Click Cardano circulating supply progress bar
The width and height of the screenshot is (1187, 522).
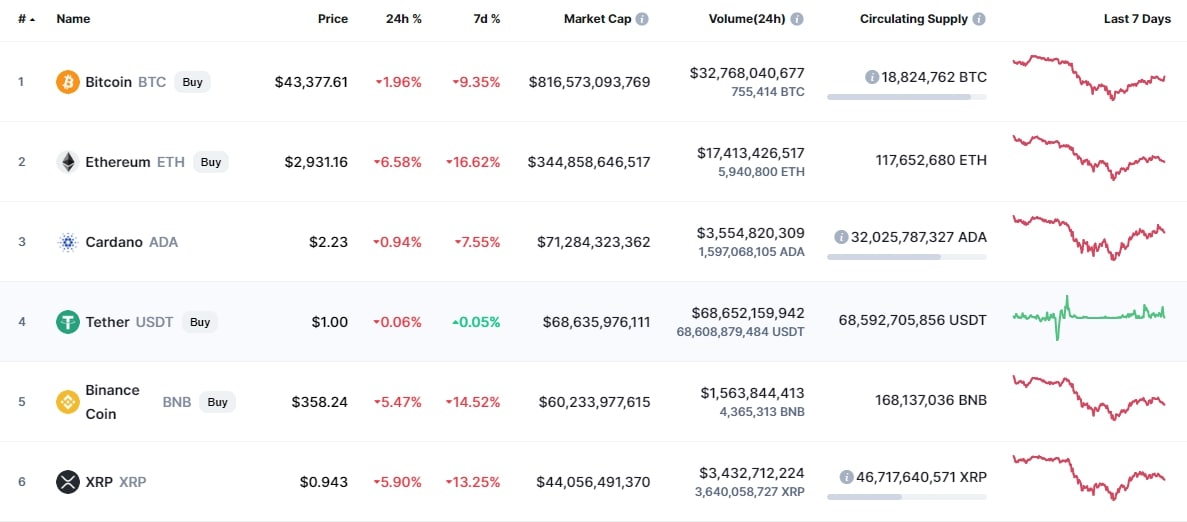tap(907, 257)
